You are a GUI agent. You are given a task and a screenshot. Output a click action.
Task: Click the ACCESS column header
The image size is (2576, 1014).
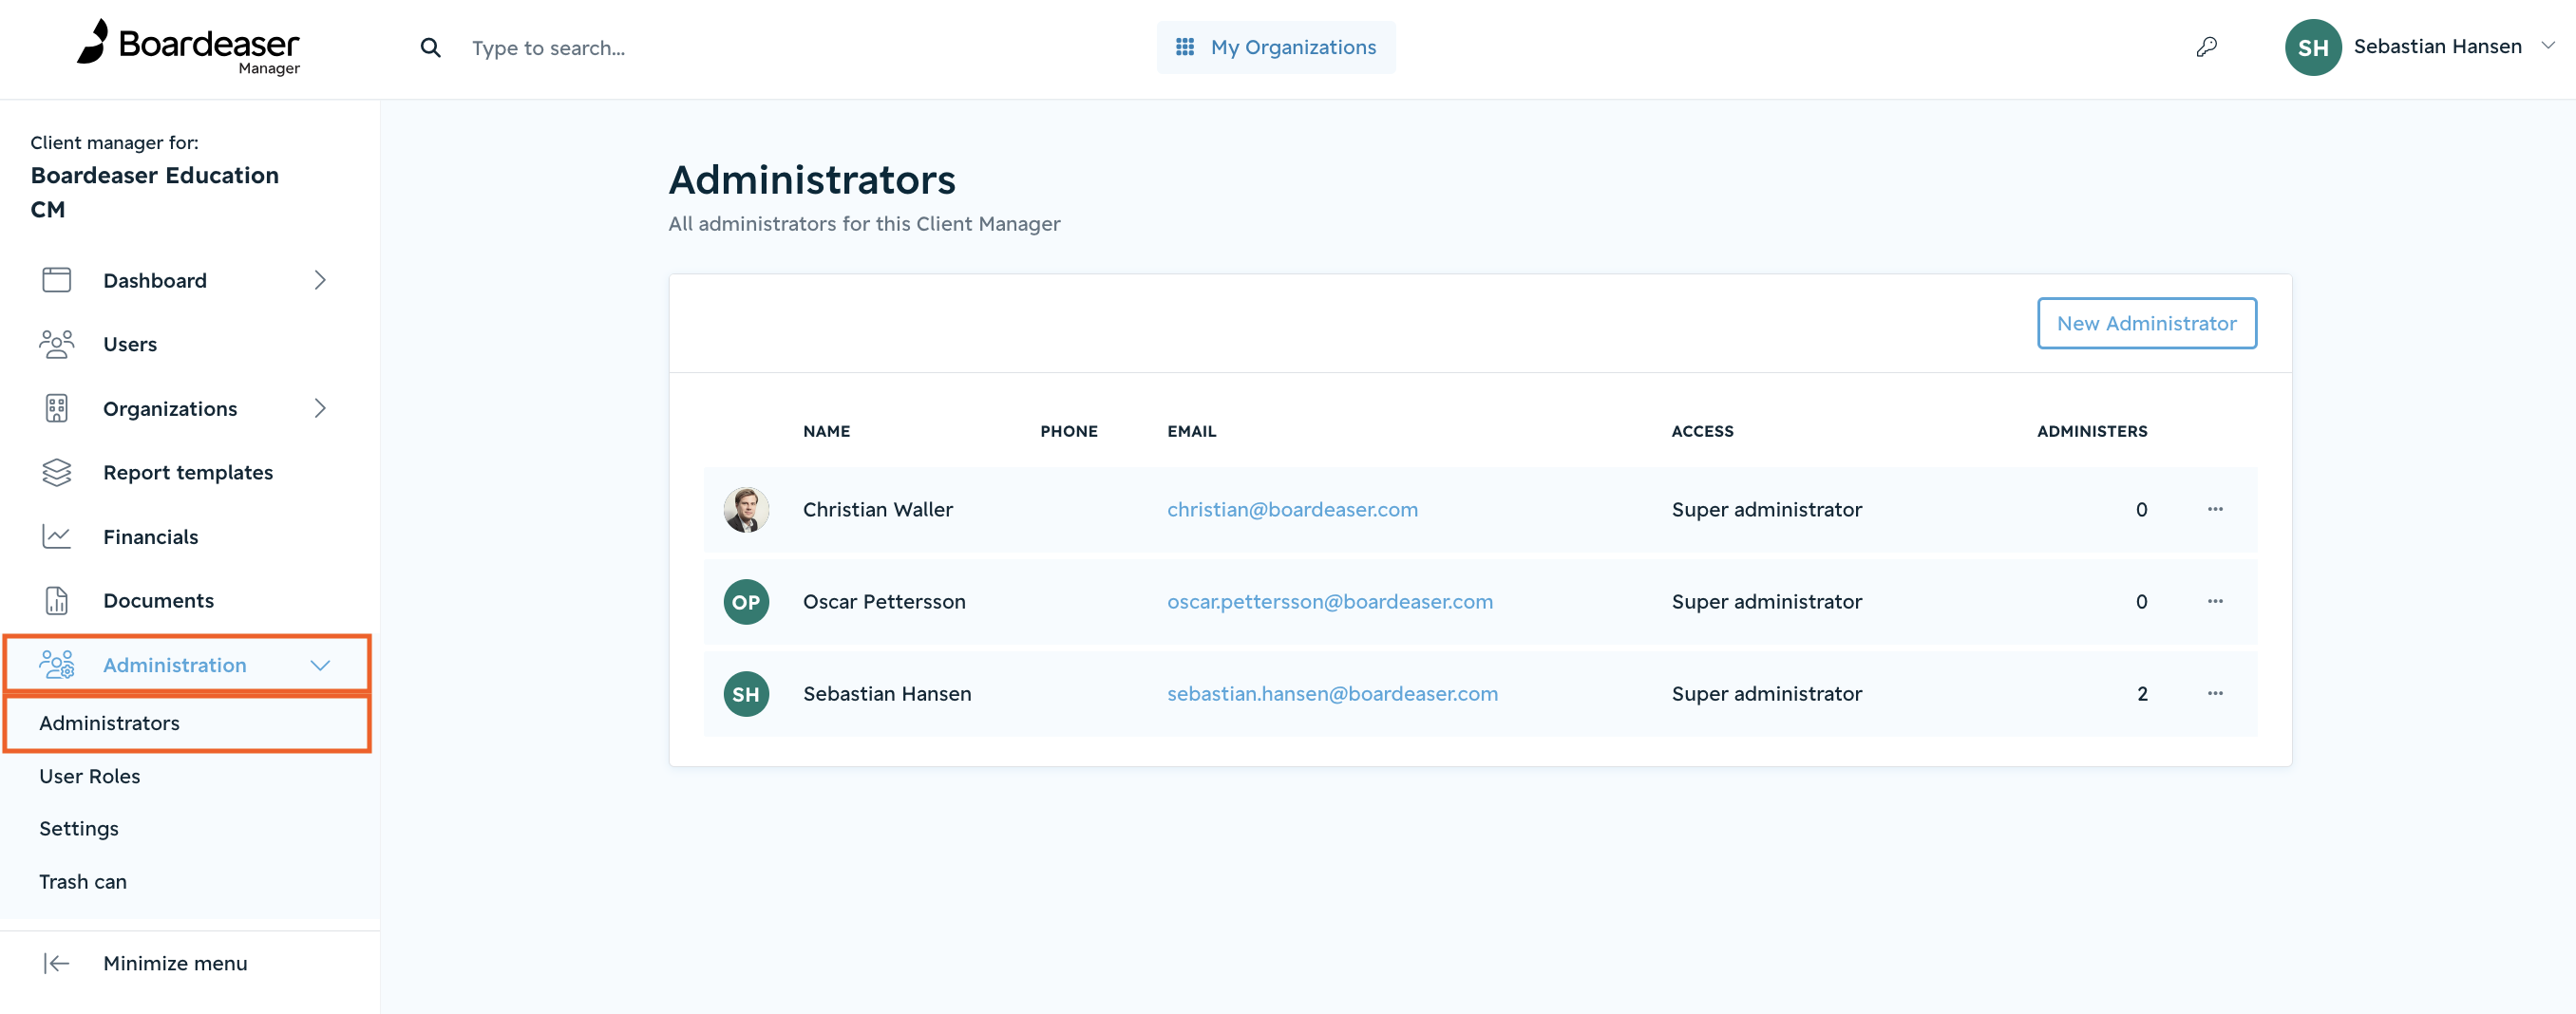click(1702, 431)
